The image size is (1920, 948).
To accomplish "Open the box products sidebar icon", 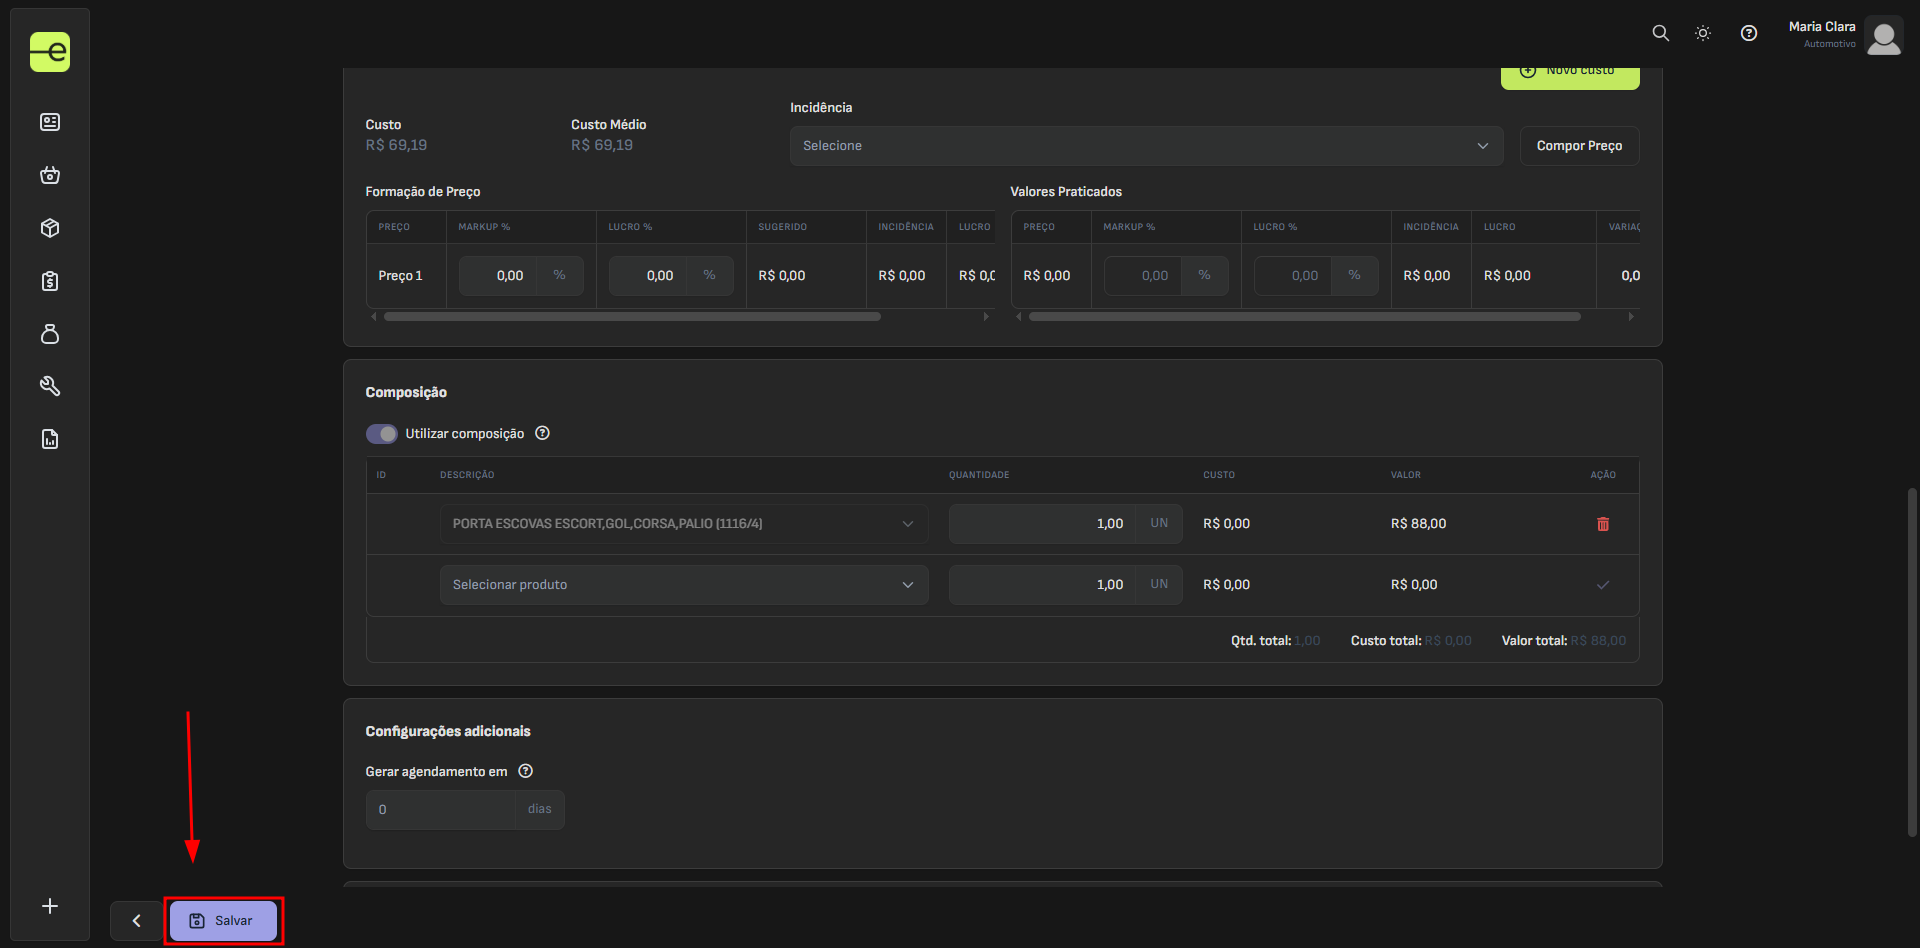I will 50,228.
